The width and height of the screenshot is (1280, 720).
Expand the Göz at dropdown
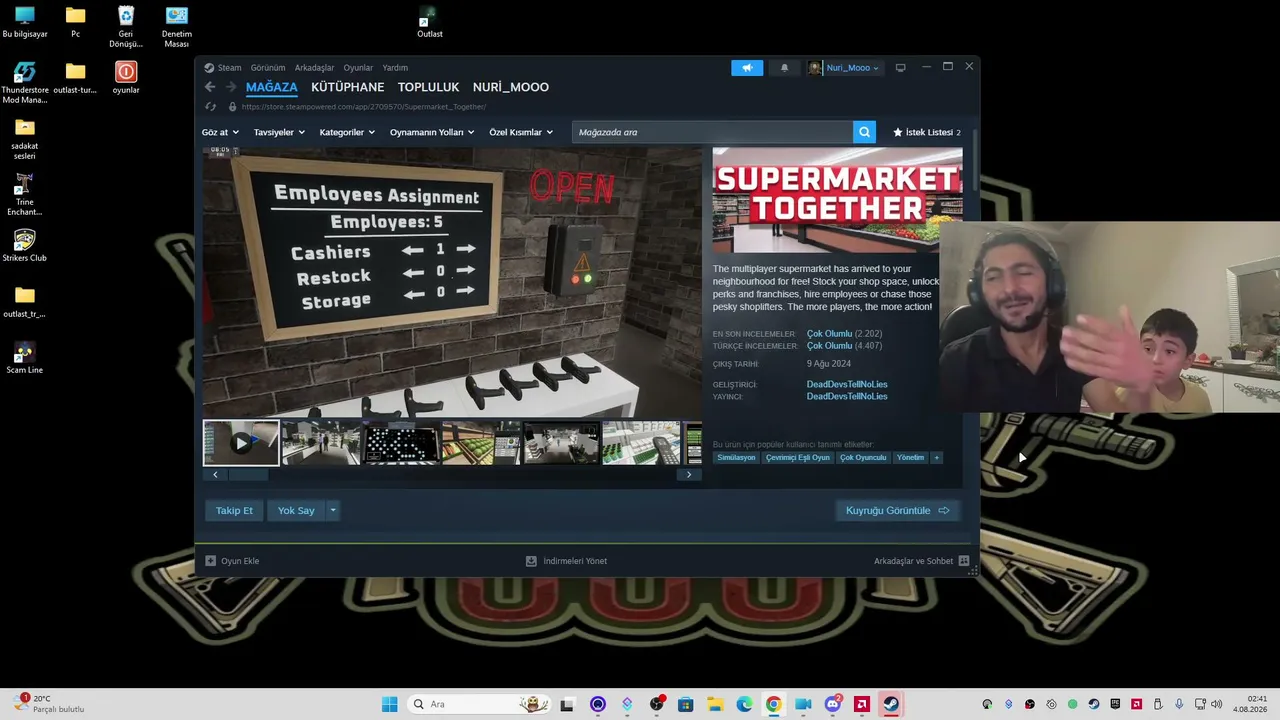(x=220, y=132)
